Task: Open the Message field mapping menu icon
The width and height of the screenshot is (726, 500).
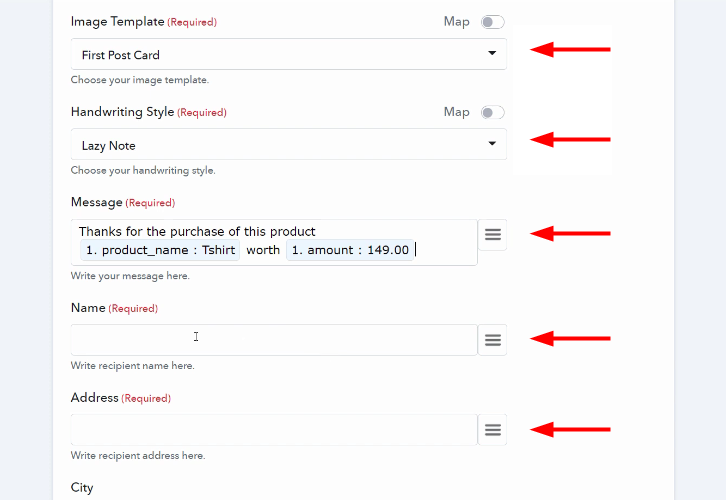Action: [x=492, y=235]
